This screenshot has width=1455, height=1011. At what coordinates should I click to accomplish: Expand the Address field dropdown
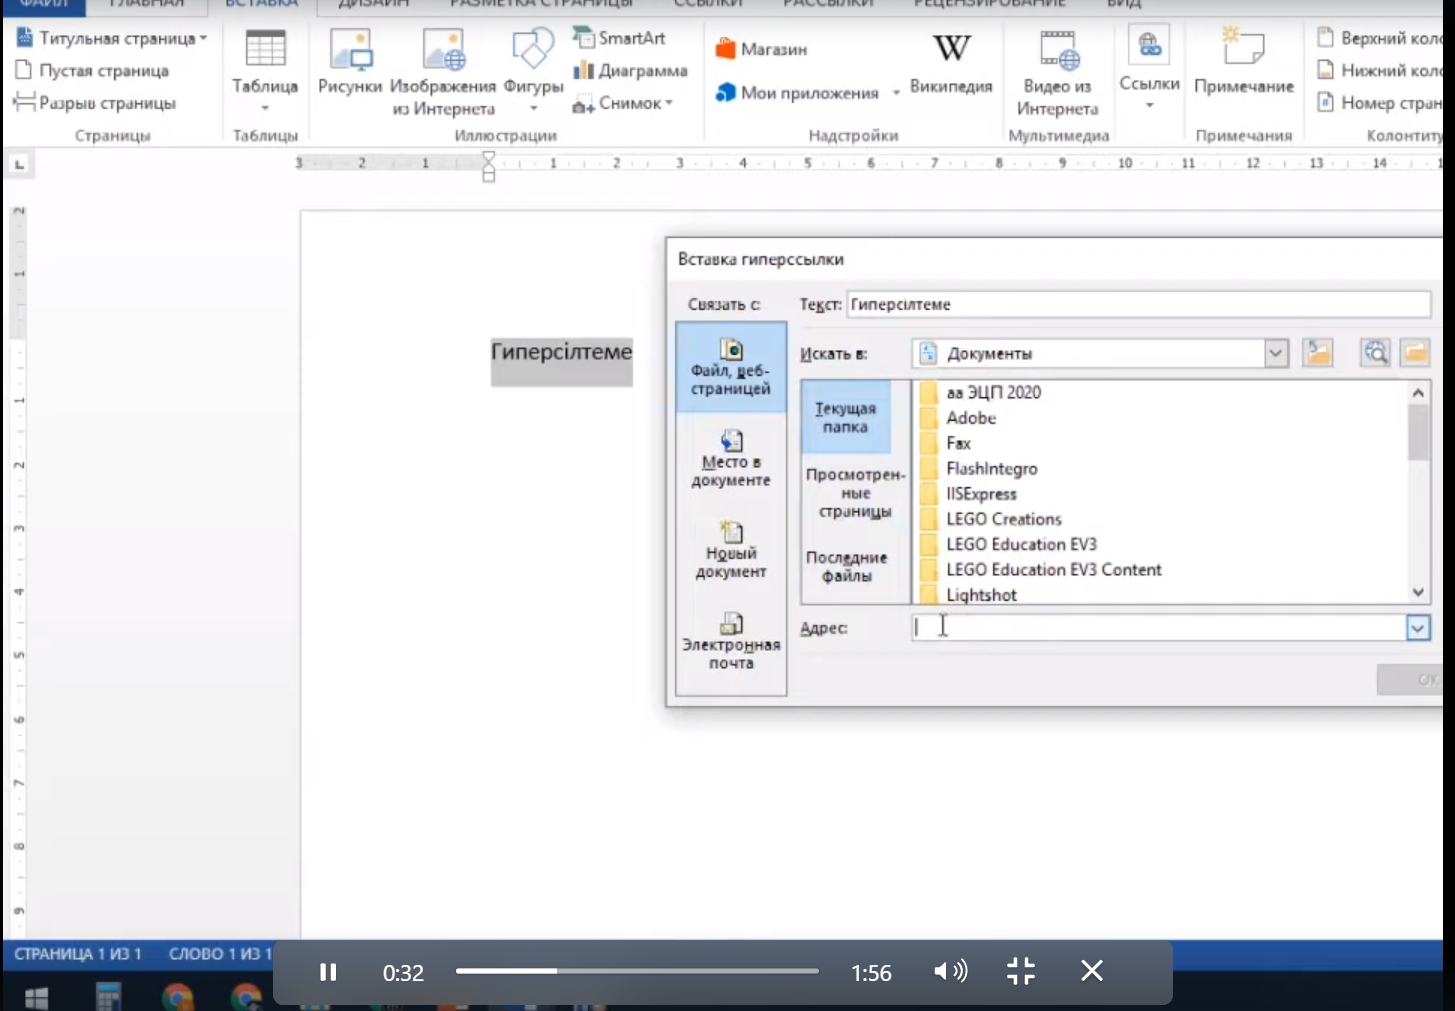(x=1418, y=628)
